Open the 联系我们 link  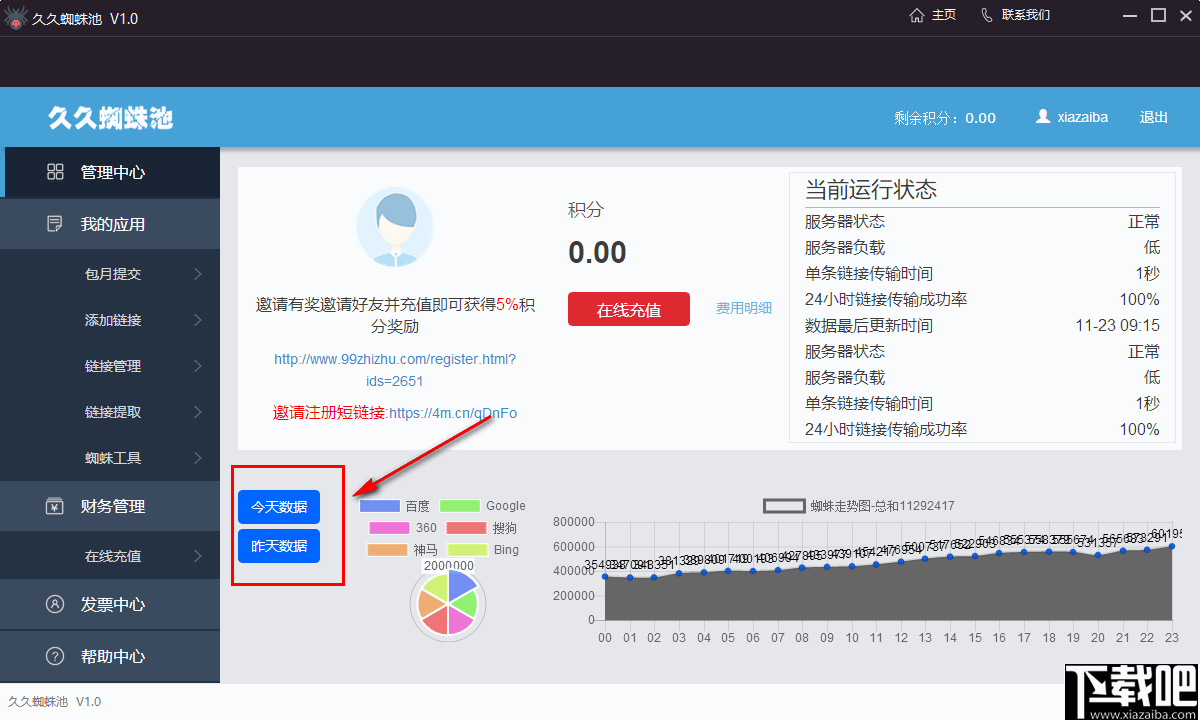tap(1026, 15)
